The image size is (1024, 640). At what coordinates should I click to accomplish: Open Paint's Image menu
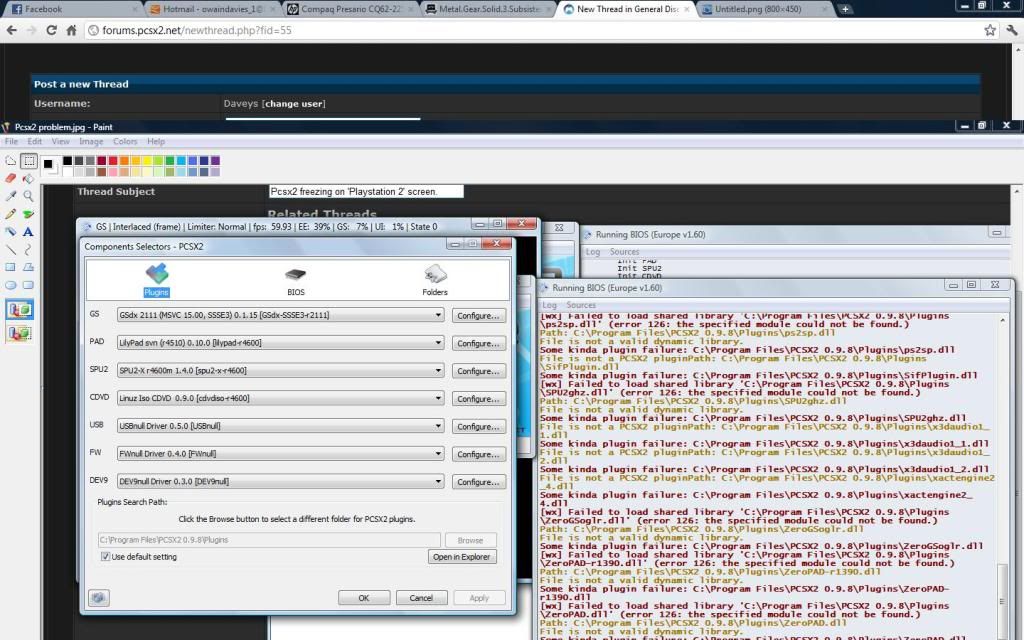[x=91, y=142]
